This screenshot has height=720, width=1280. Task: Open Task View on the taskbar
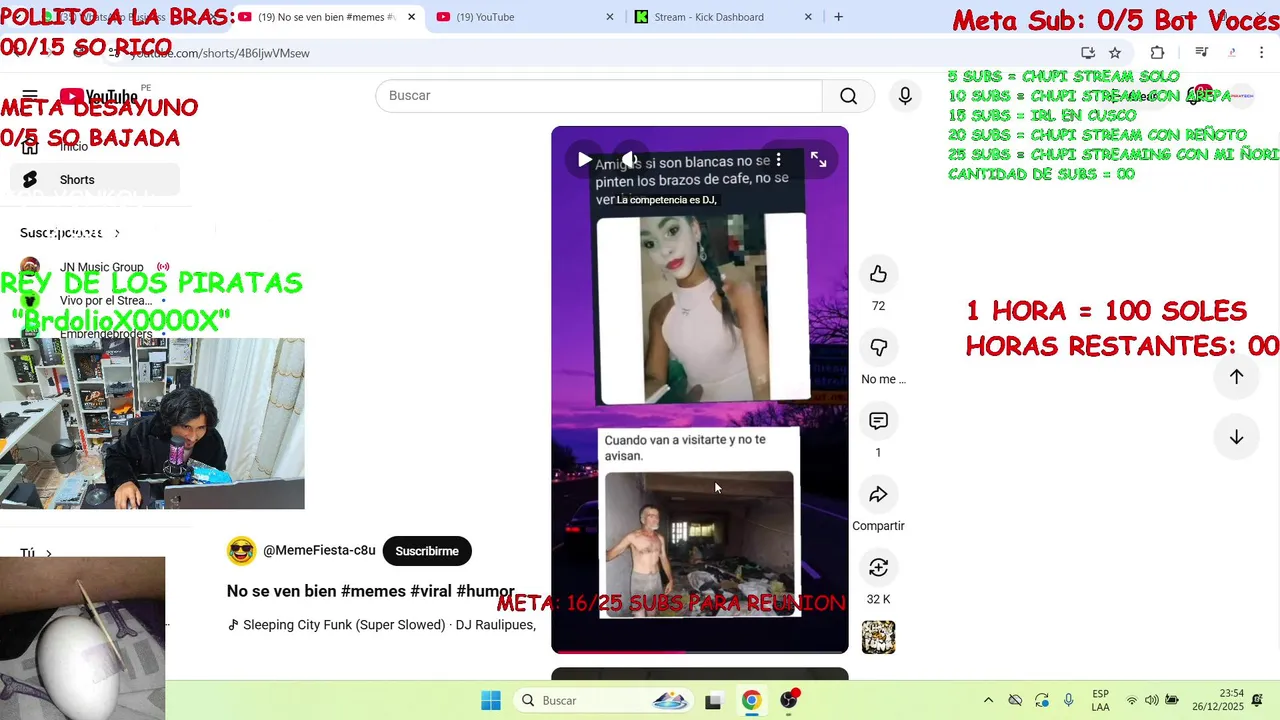coord(713,701)
